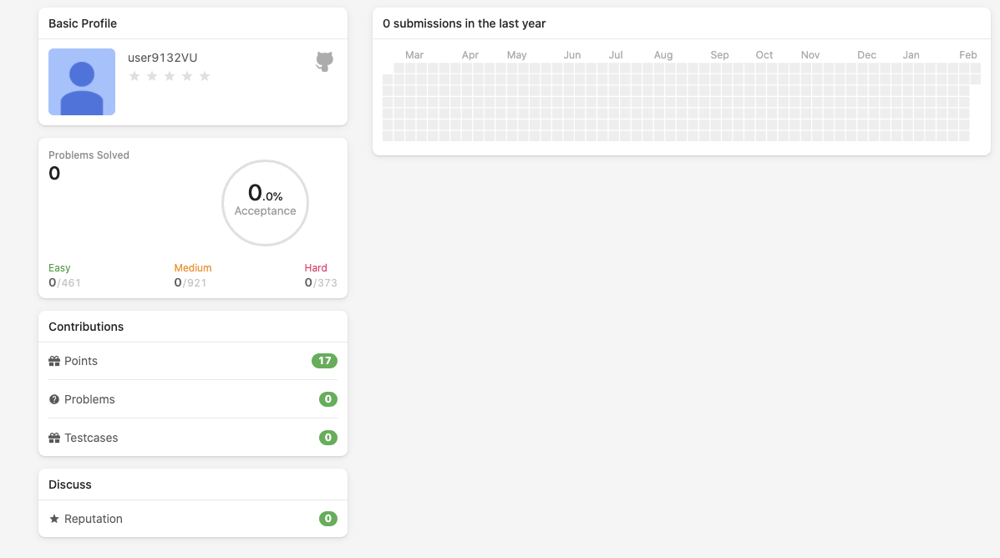Click the gift icon beside Testcases
This screenshot has height=558, width=1000.
click(x=54, y=437)
